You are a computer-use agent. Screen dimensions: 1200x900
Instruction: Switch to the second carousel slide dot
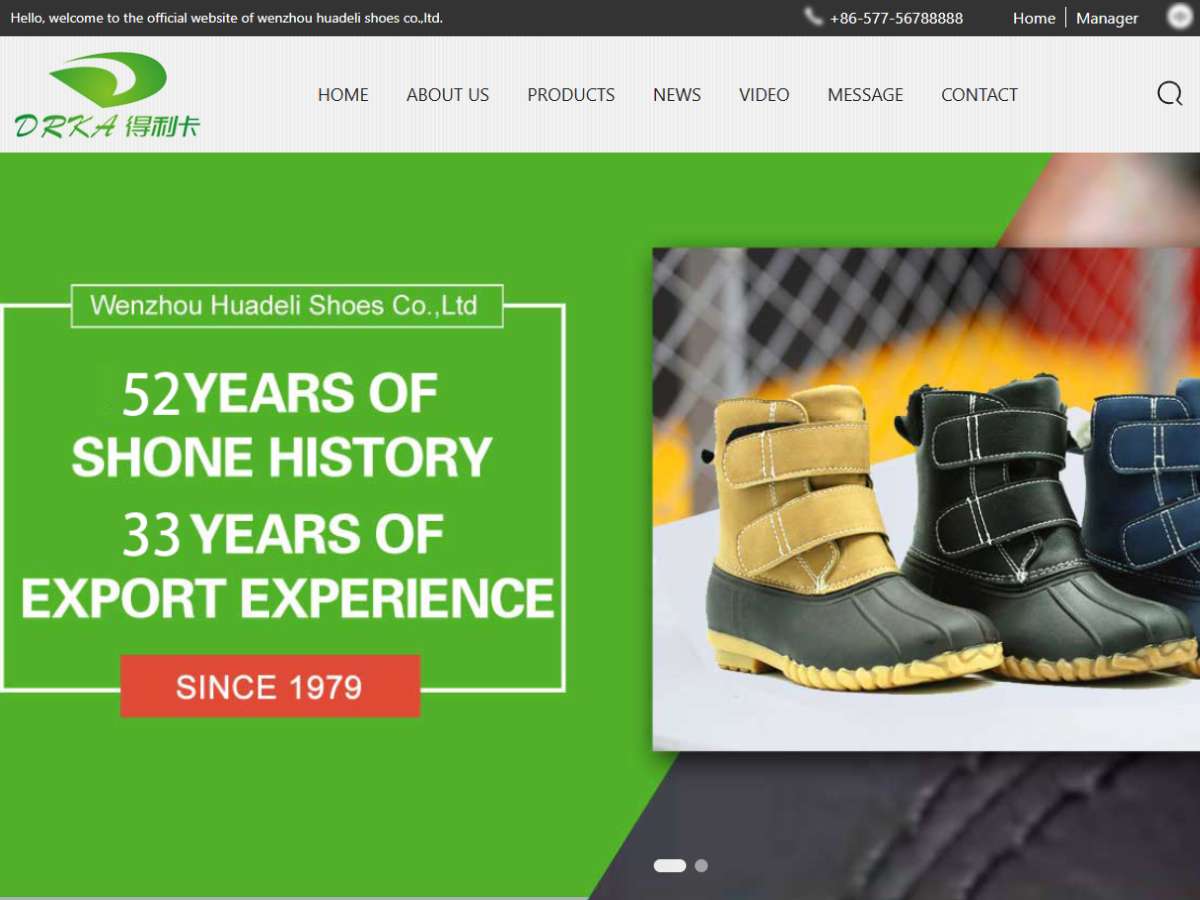[x=701, y=866]
